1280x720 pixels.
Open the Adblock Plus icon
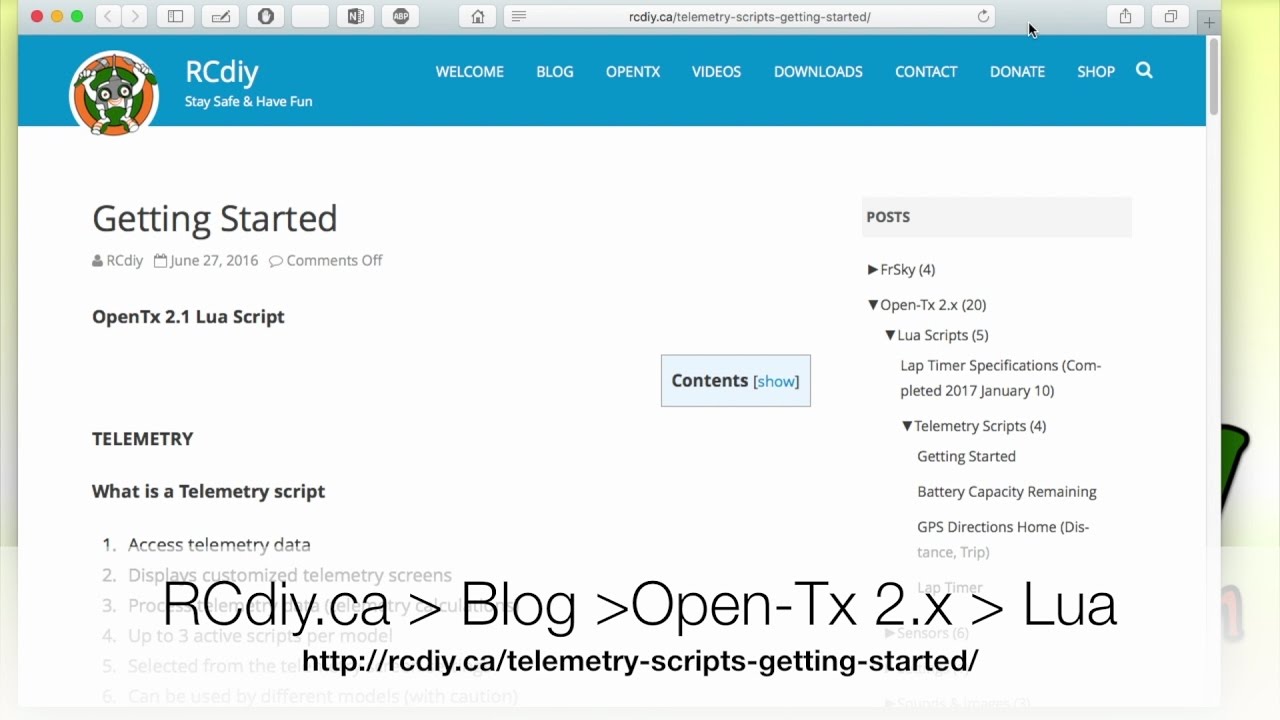tap(400, 16)
